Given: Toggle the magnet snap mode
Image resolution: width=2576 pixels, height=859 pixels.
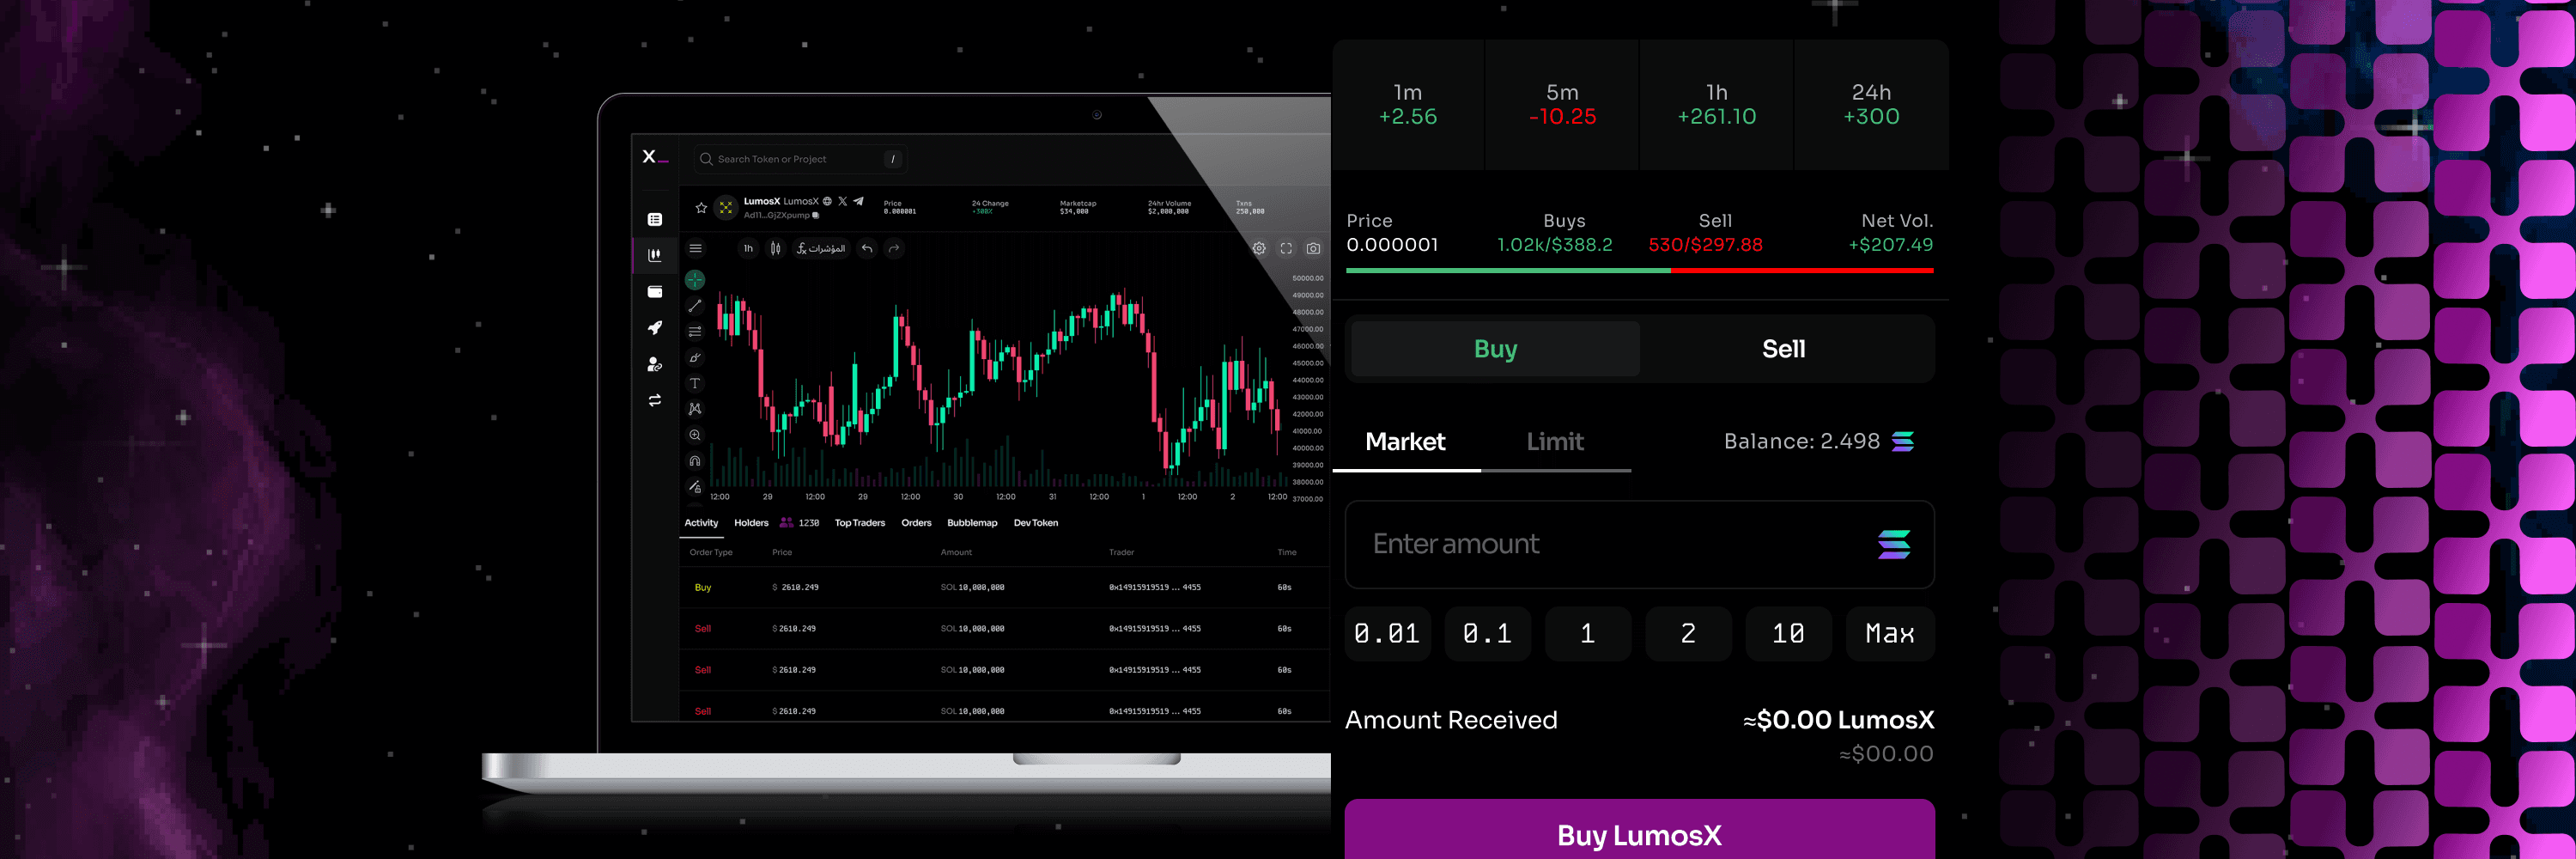Looking at the screenshot, I should (x=695, y=461).
